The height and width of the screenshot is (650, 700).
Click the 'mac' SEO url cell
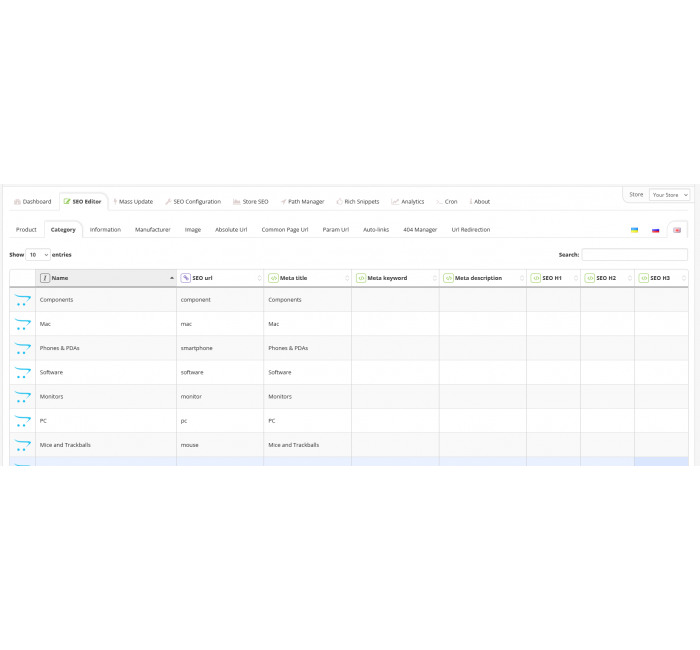[x=220, y=324]
